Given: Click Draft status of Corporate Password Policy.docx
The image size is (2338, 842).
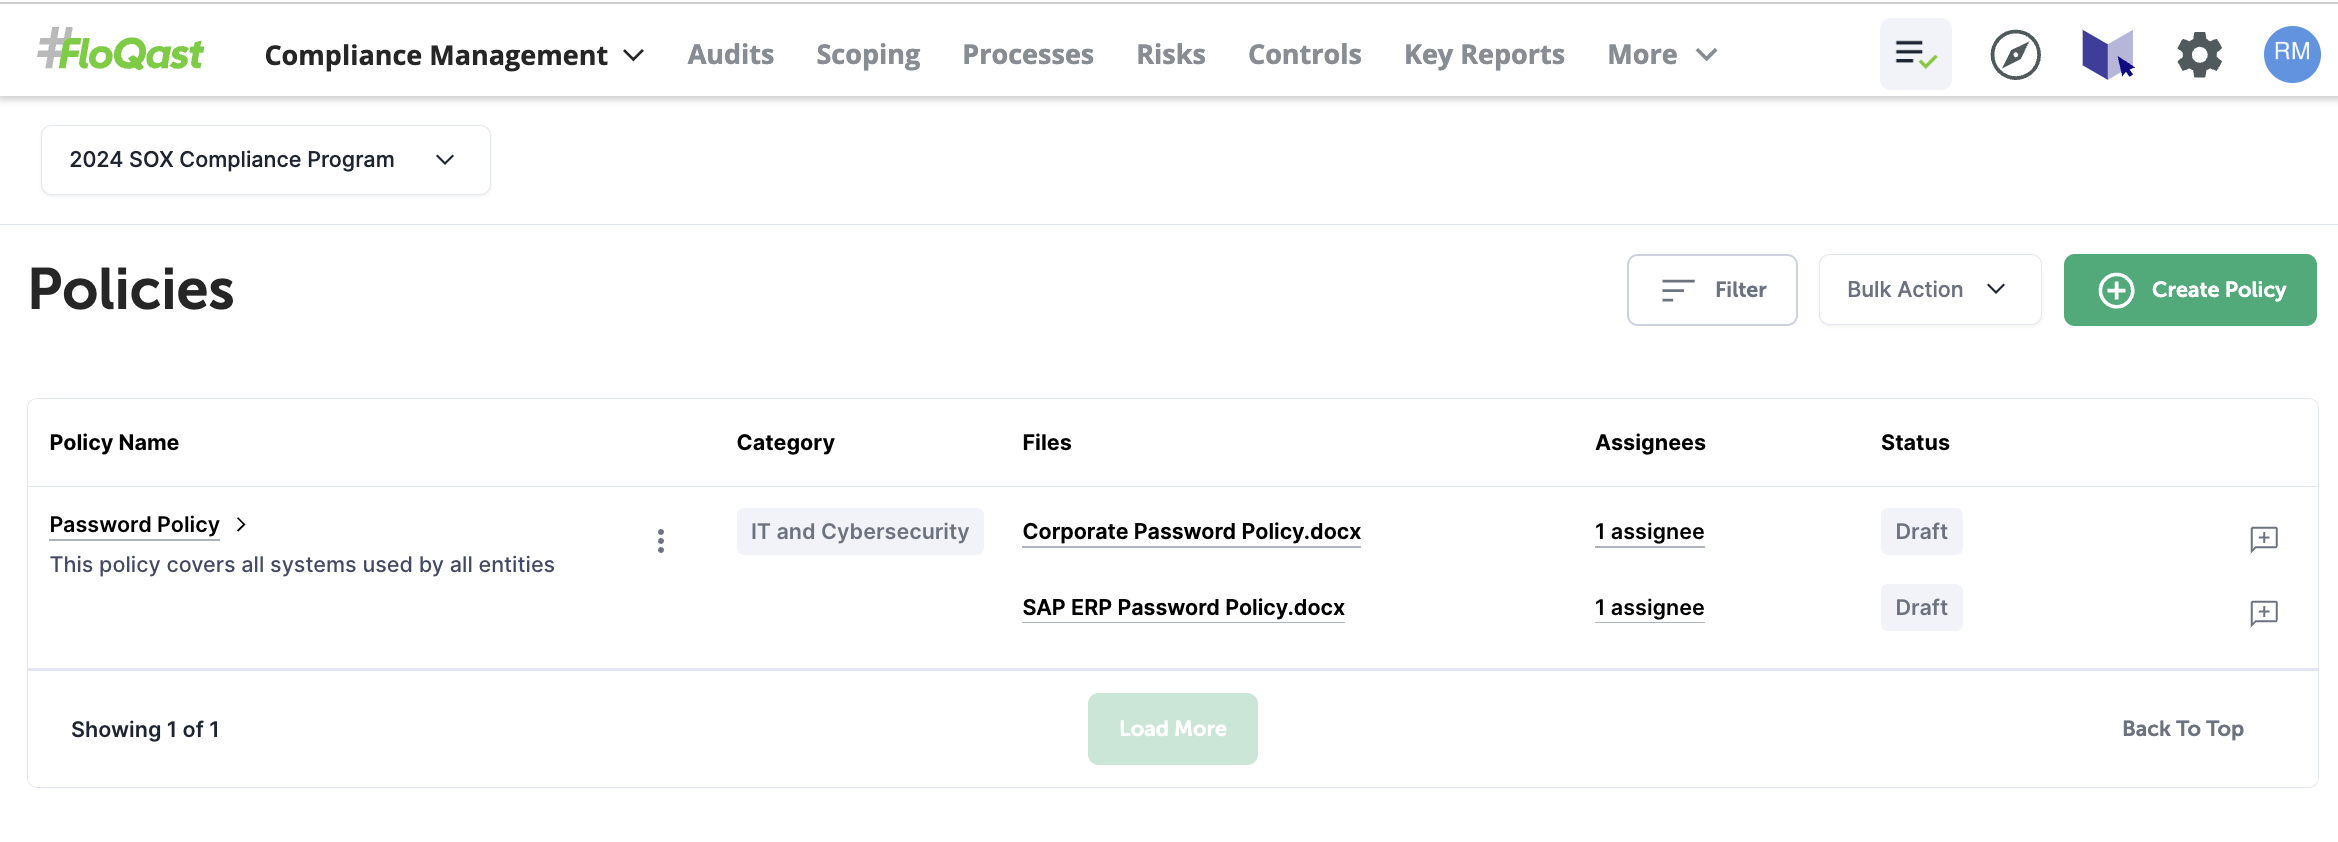Looking at the screenshot, I should coord(1921,532).
